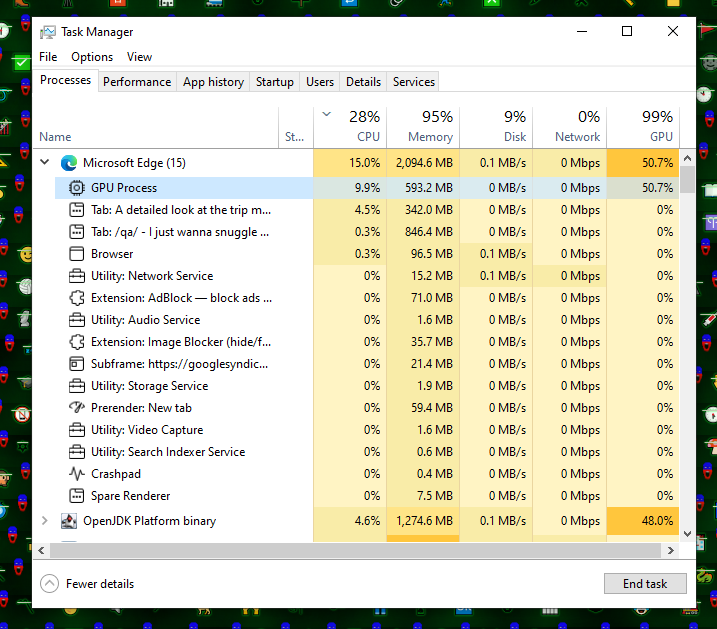Open the Options menu
The width and height of the screenshot is (717, 629).
(92, 57)
